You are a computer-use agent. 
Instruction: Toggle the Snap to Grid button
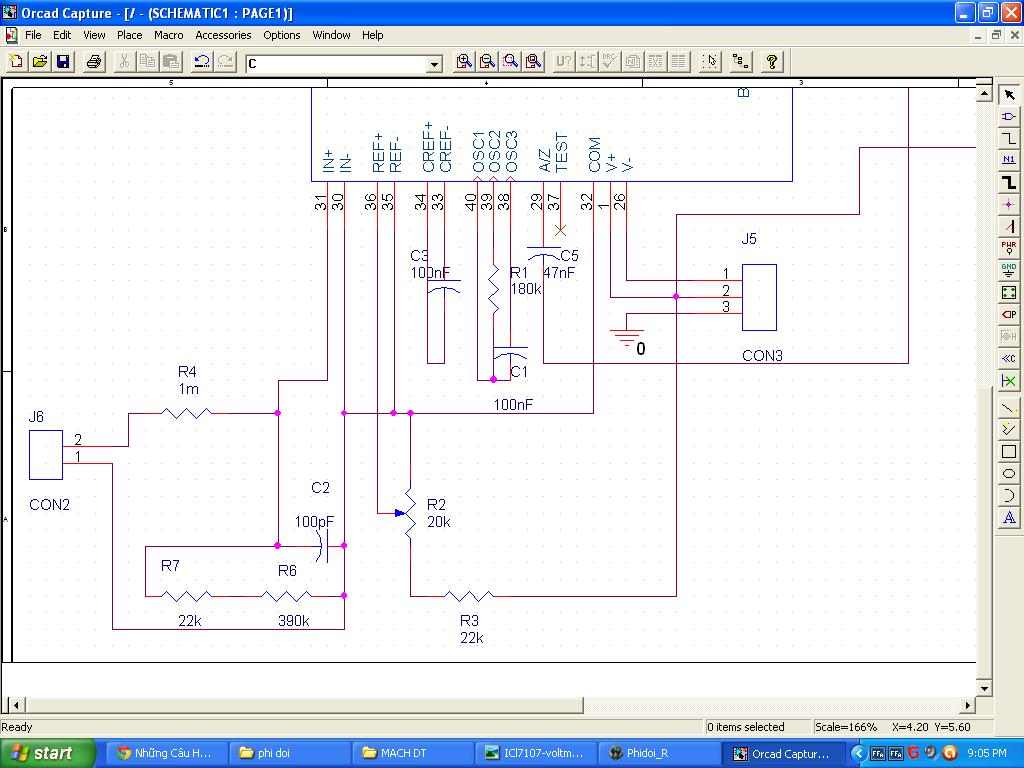(x=710, y=62)
